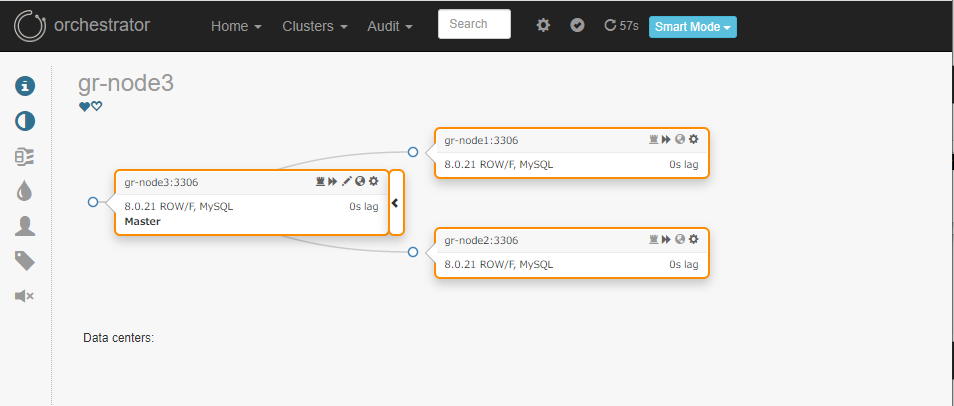Open the tags icon in sidebar
Image resolution: width=954 pixels, height=406 pixels.
click(x=25, y=262)
